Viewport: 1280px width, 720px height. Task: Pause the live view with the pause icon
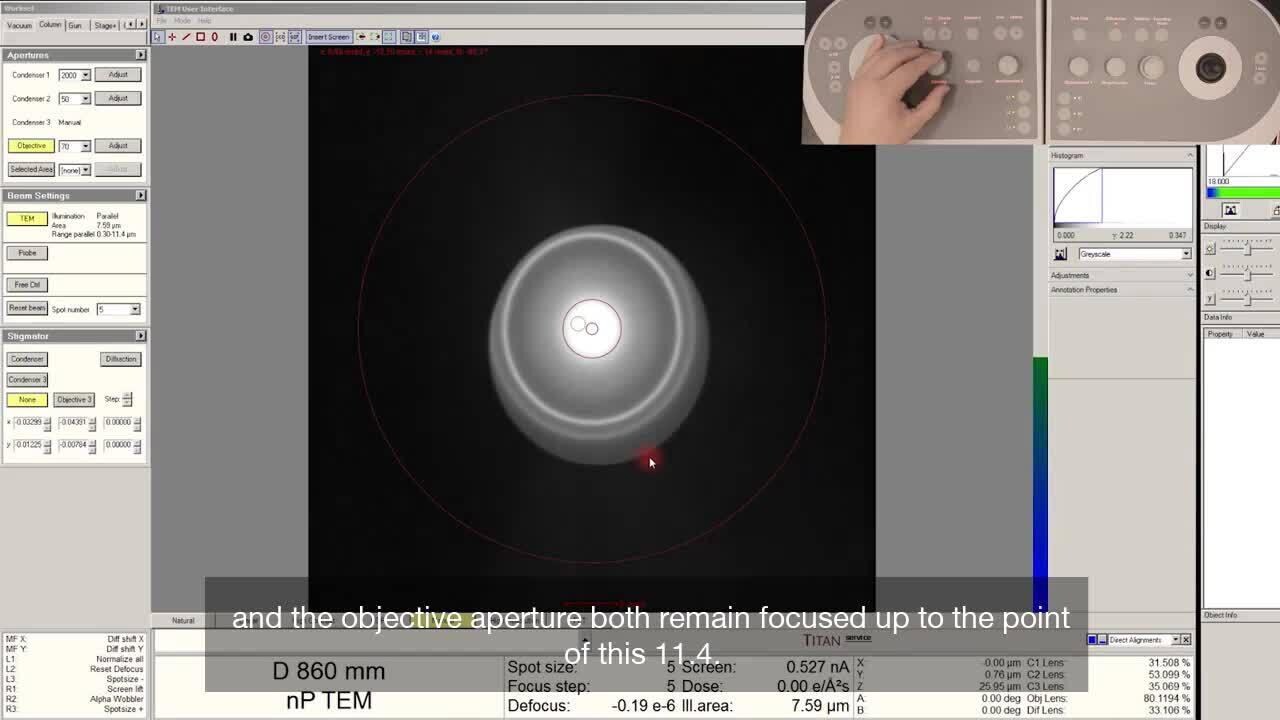(x=233, y=37)
